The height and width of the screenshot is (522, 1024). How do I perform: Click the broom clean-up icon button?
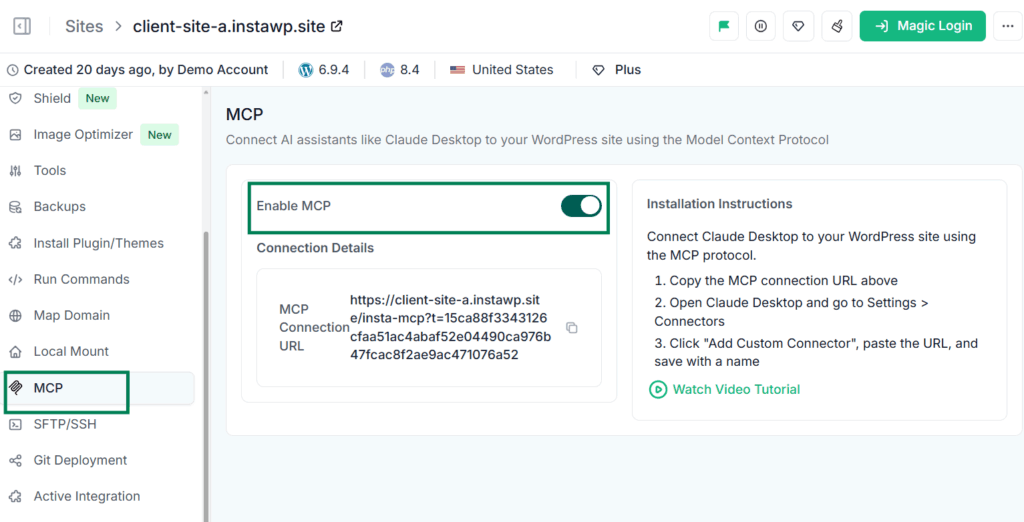pyautogui.click(x=837, y=26)
